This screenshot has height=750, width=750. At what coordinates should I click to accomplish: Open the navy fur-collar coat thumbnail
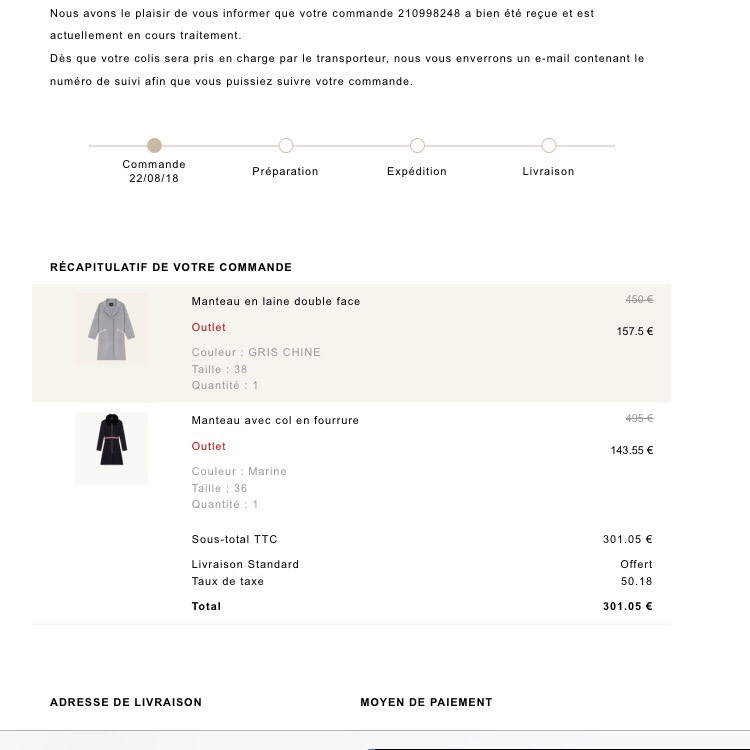tap(111, 448)
